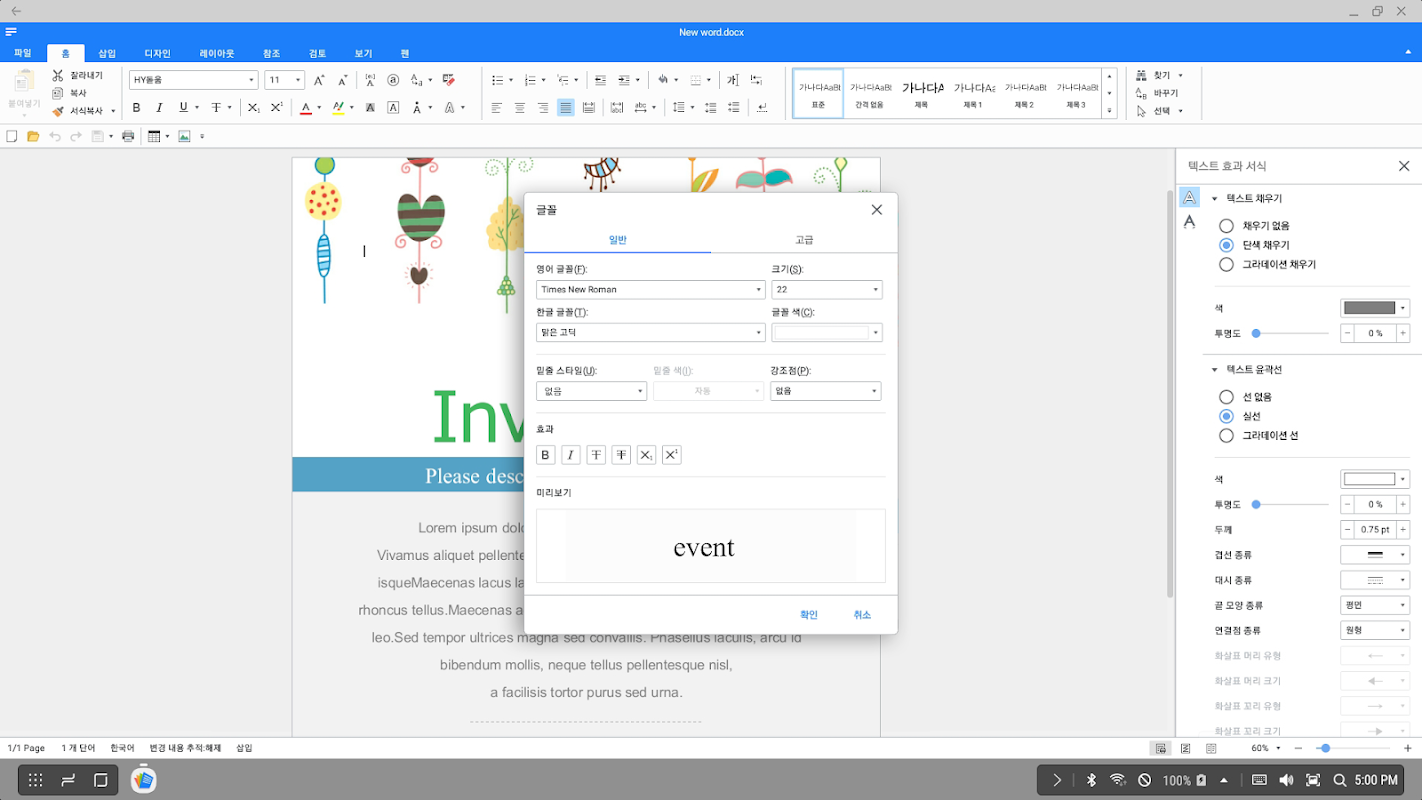
Task: Switch to the 고급 tab in font dialog
Action: point(804,240)
